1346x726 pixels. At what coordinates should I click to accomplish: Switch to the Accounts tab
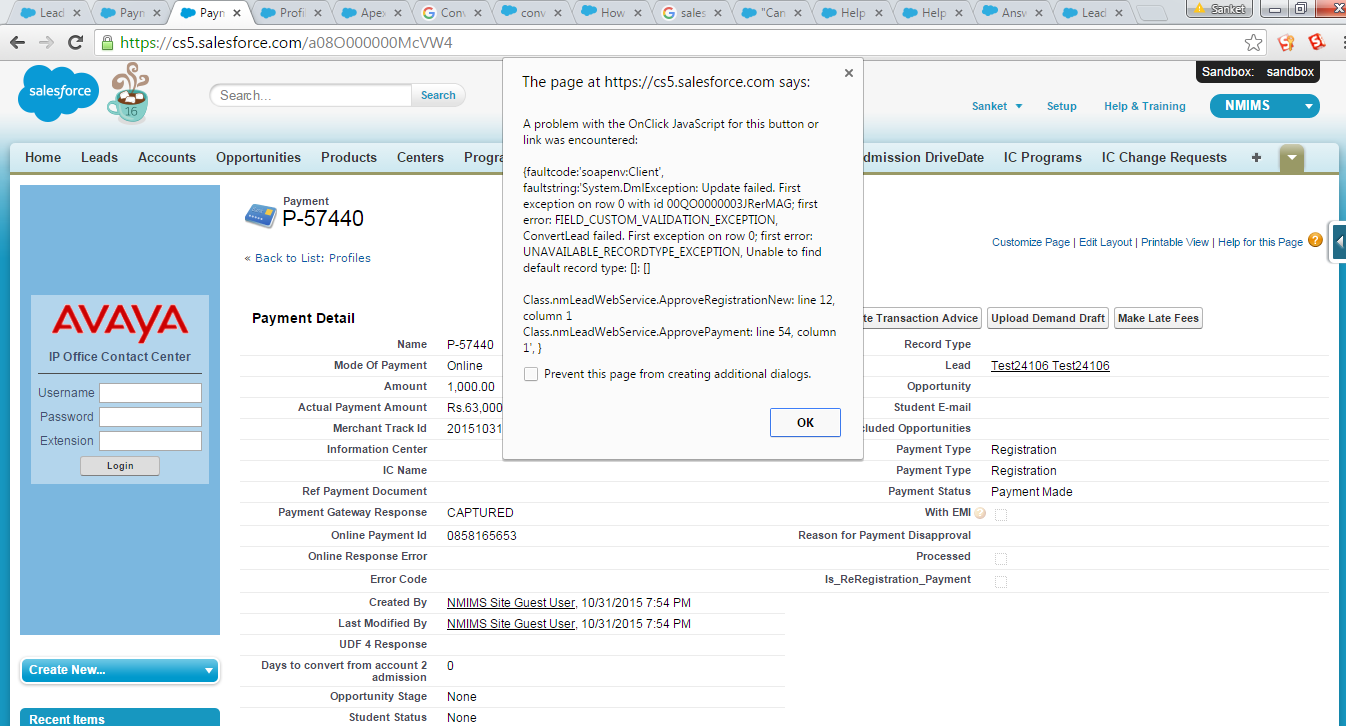[x=167, y=158]
